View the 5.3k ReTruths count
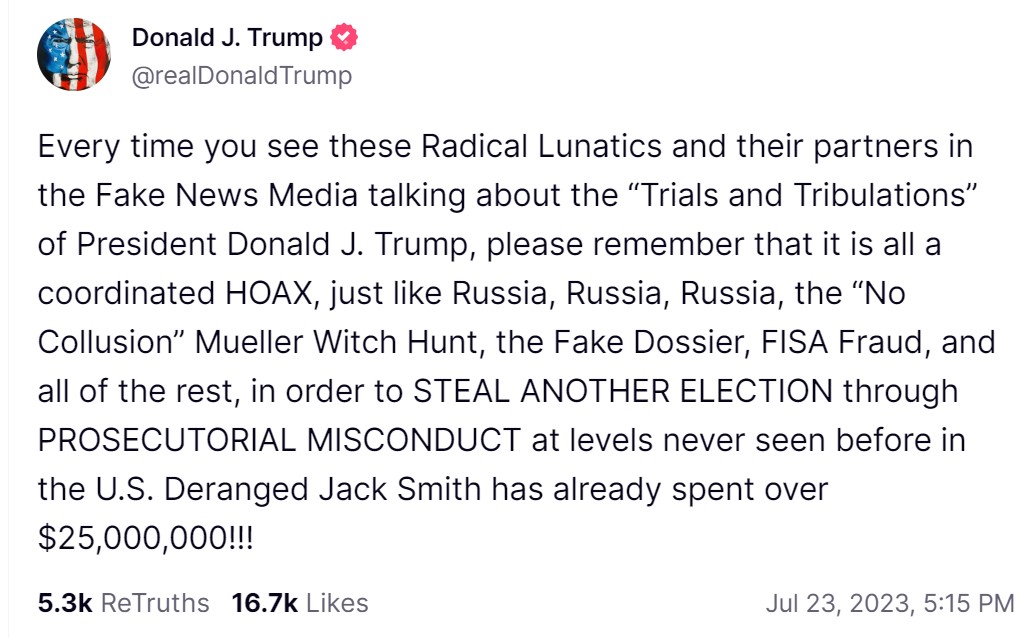Viewport: 1032px width, 638px height. 64,603
